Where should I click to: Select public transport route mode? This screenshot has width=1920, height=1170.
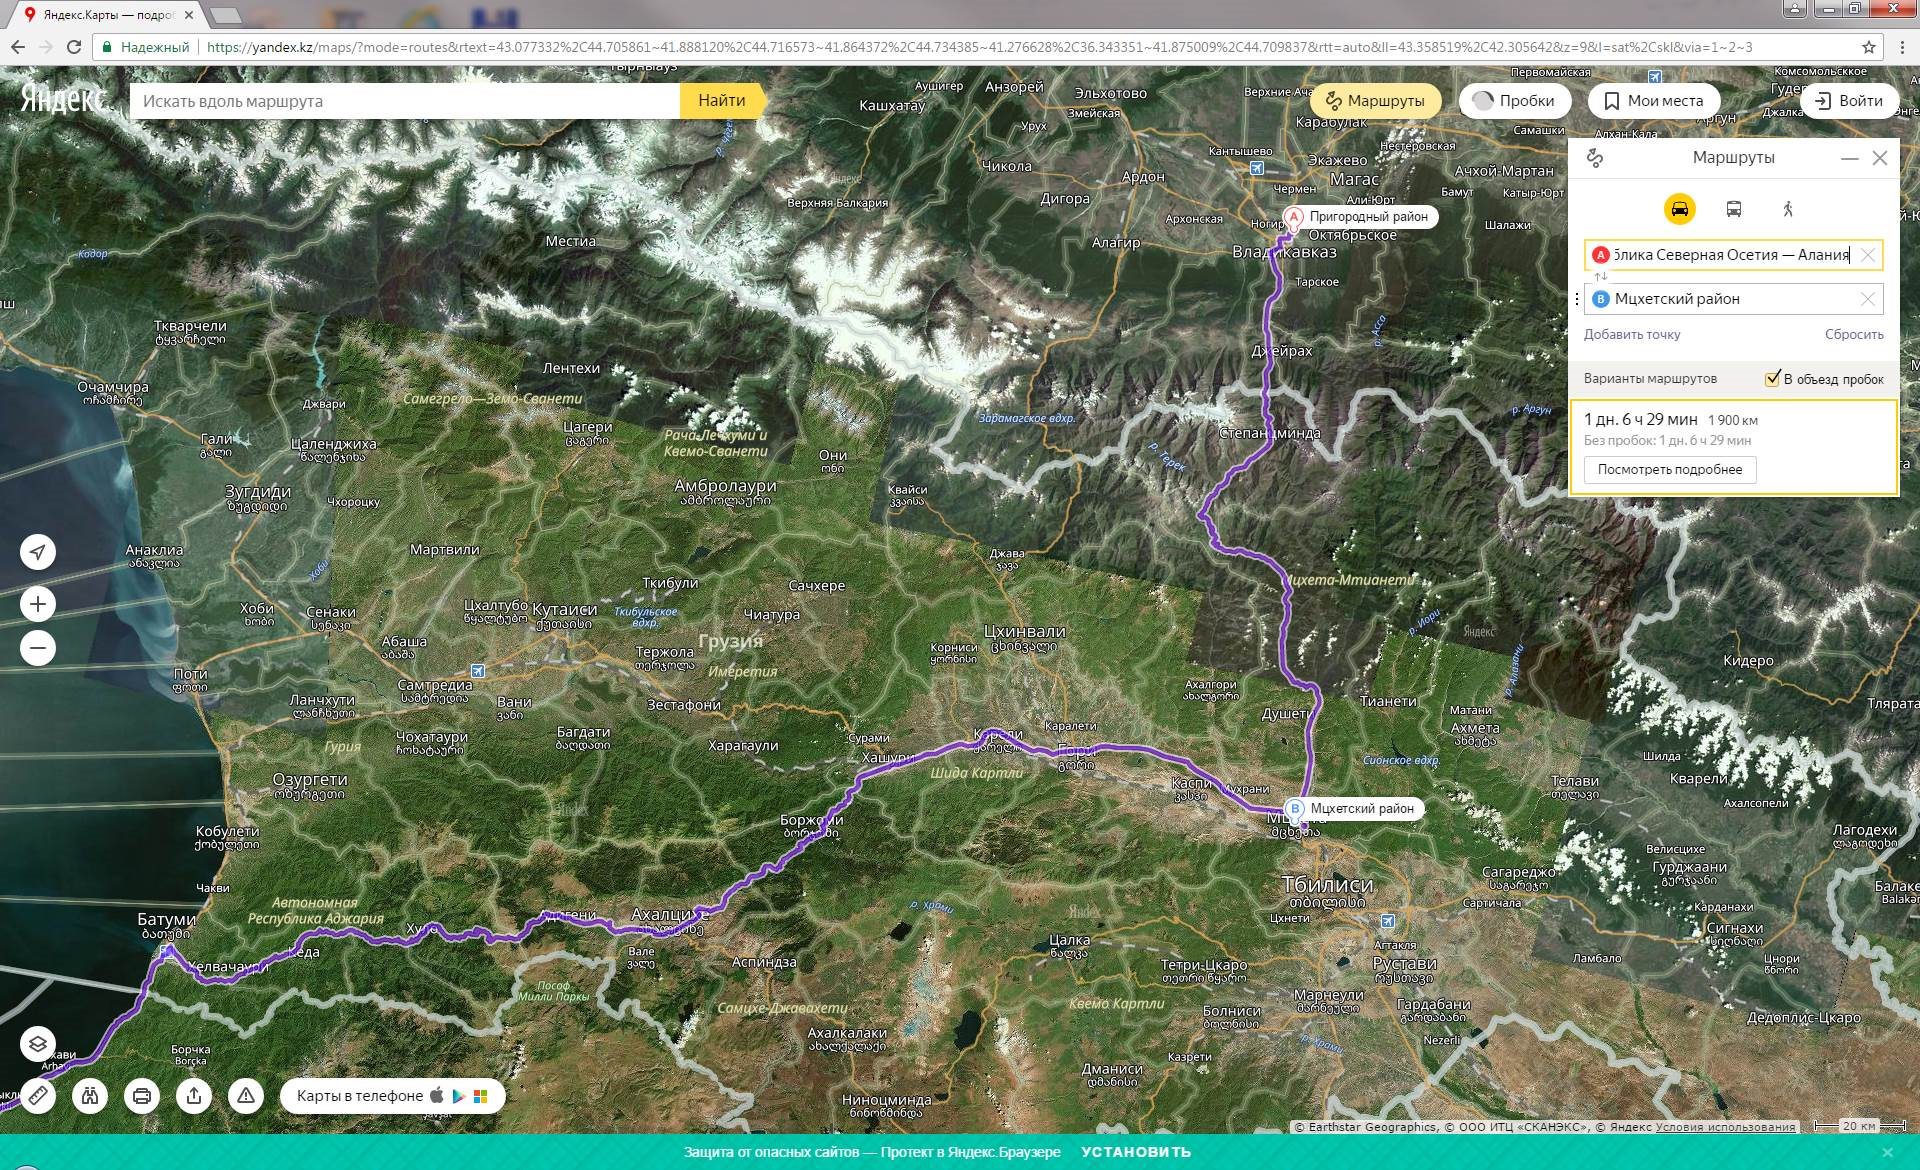click(x=1734, y=209)
